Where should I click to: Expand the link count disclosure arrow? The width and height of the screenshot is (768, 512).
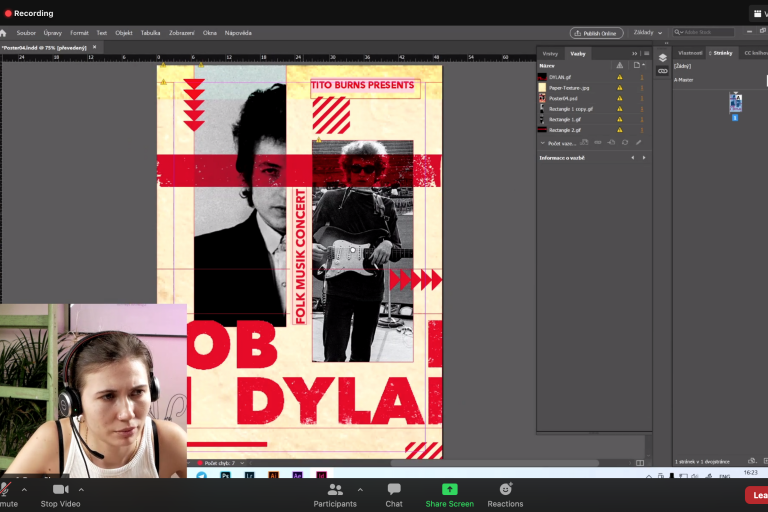click(542, 142)
